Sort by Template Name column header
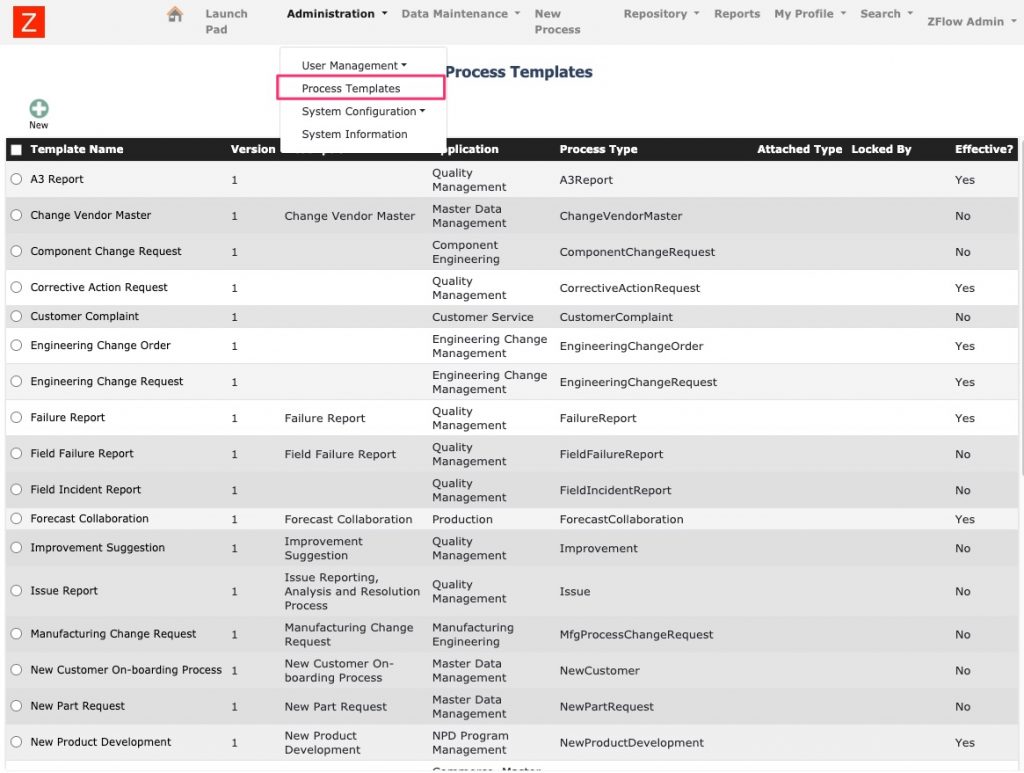Screen dimensions: 1024x773 (x=76, y=150)
